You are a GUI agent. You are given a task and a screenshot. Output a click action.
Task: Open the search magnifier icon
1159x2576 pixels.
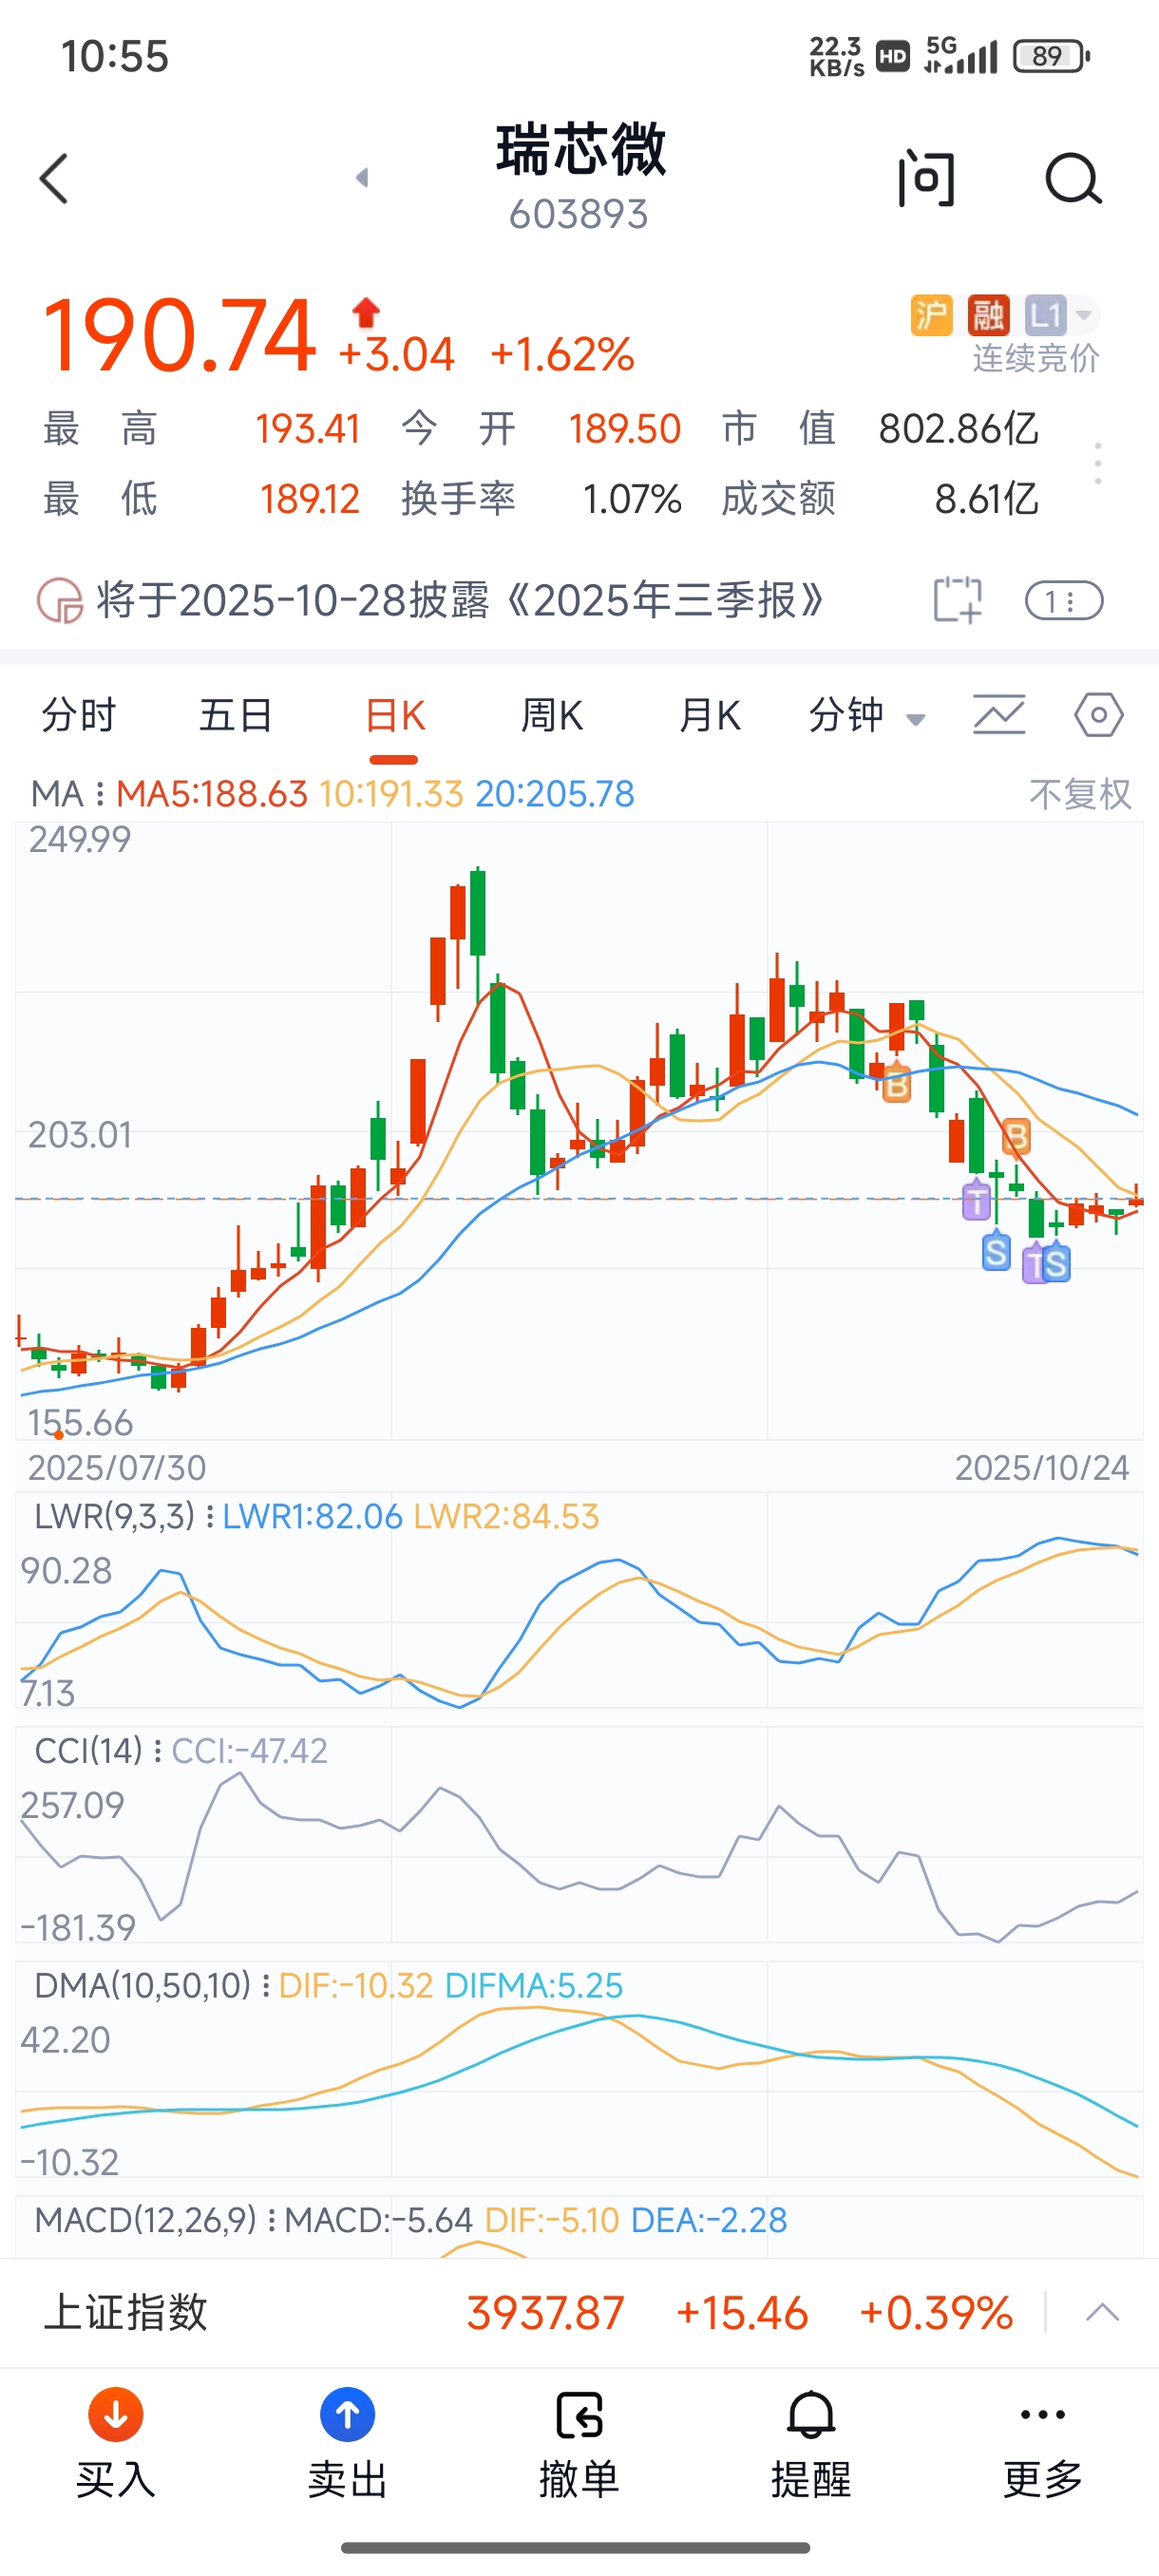[x=1073, y=179]
